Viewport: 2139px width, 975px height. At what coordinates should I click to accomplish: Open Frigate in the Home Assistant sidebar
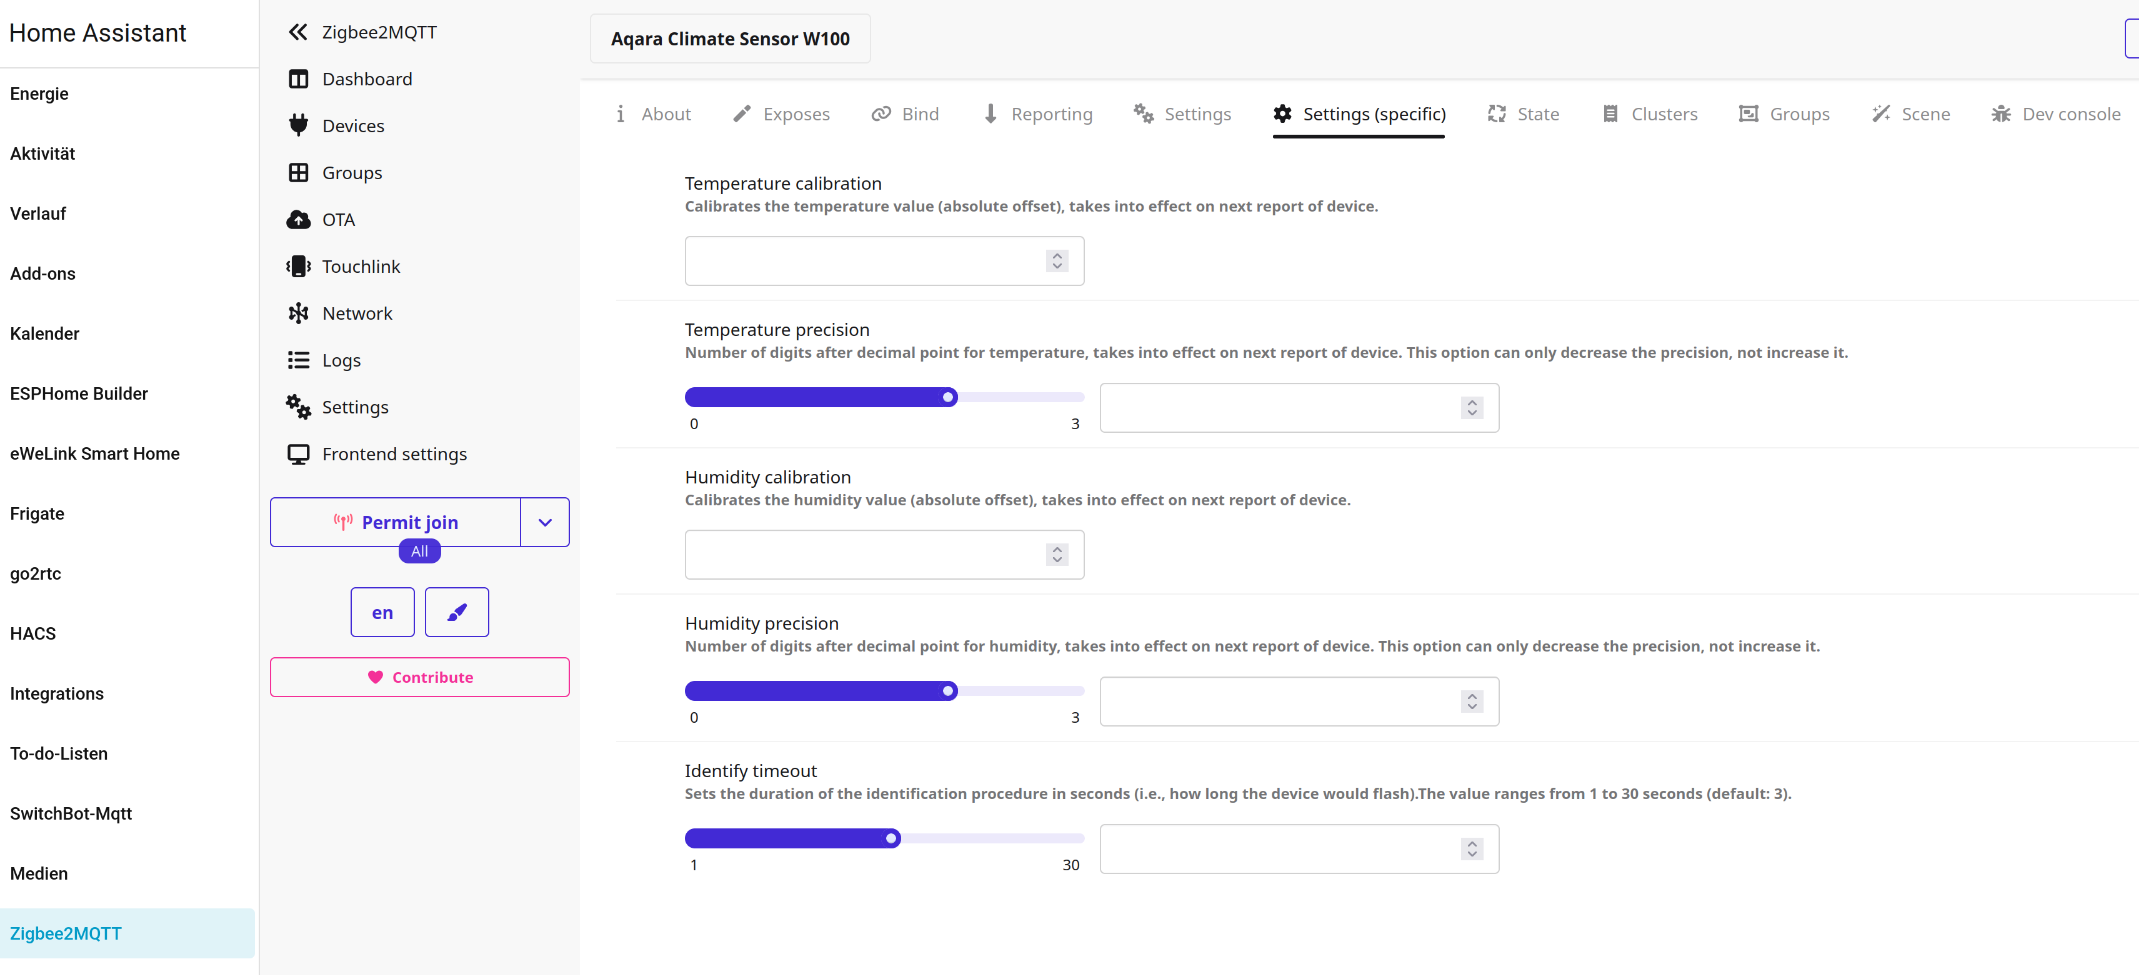point(37,514)
